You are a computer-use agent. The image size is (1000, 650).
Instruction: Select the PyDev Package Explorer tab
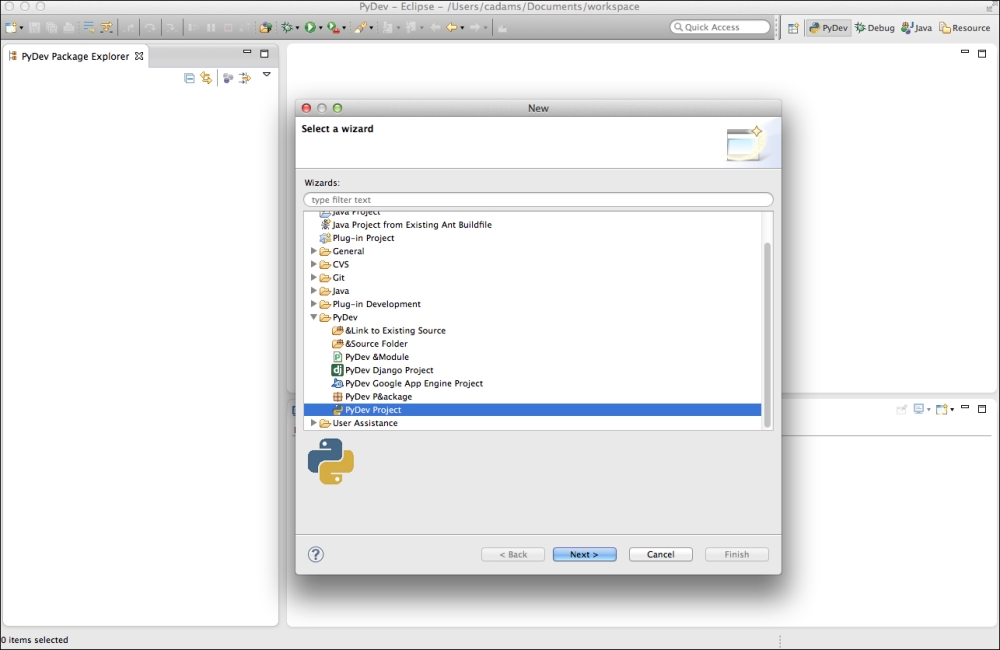75,56
